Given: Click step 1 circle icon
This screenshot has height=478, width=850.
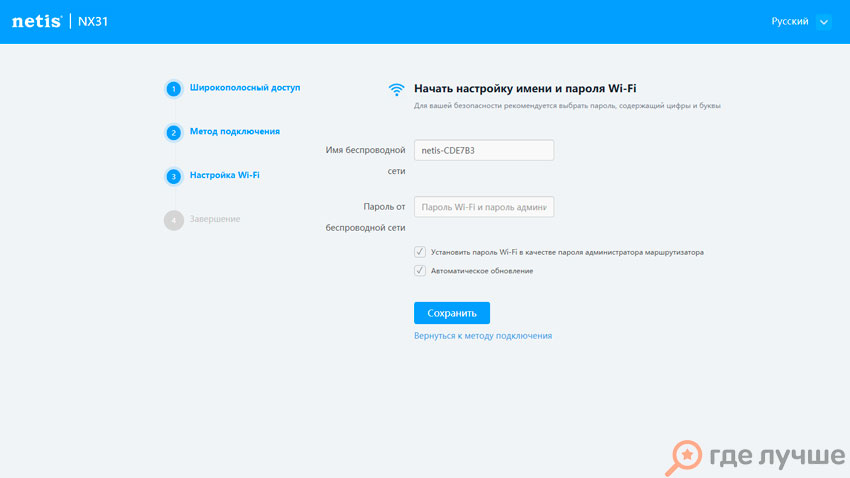Looking at the screenshot, I should 173,89.
